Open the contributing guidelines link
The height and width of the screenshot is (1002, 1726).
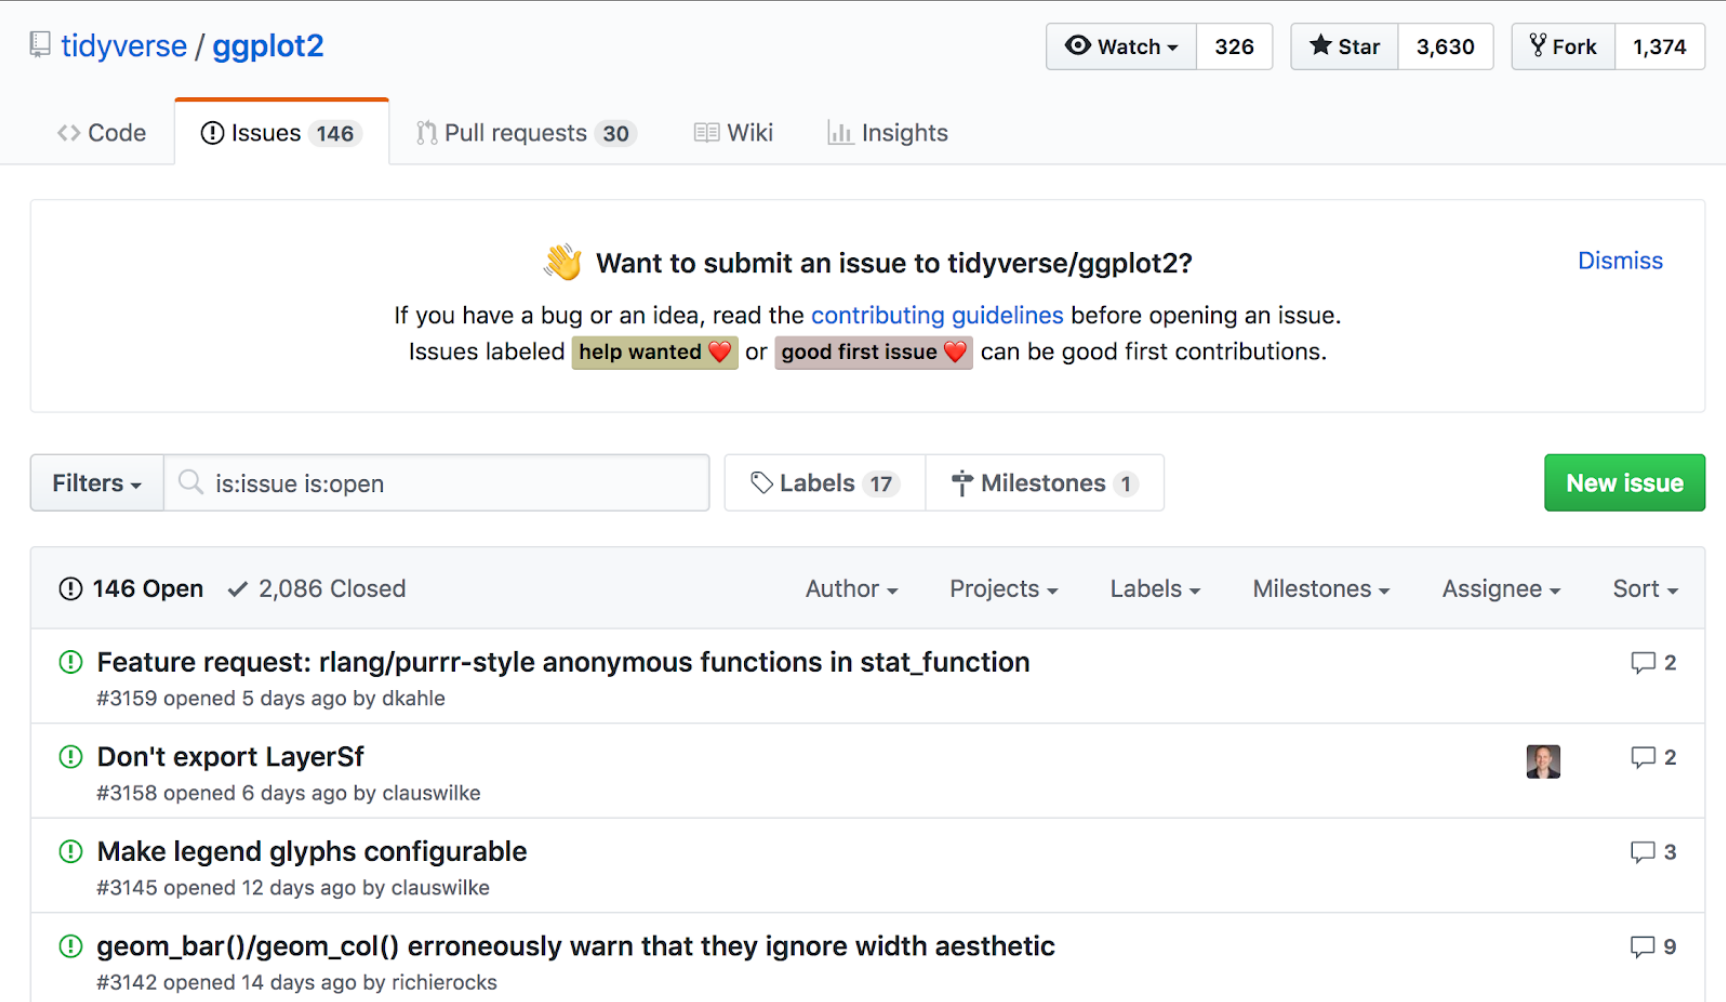click(x=937, y=315)
